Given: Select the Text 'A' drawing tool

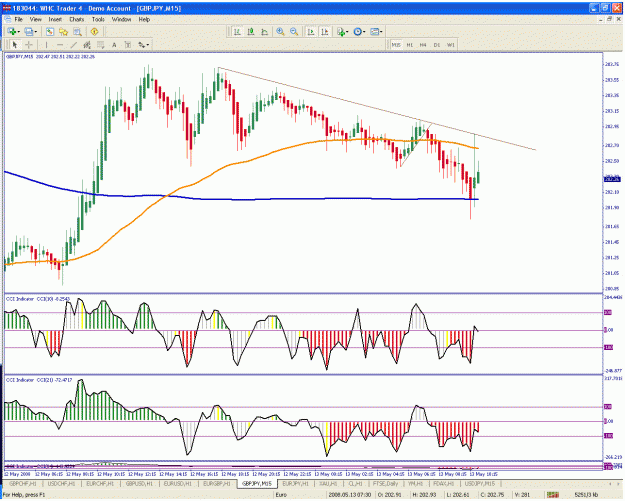Looking at the screenshot, I should [x=114, y=45].
